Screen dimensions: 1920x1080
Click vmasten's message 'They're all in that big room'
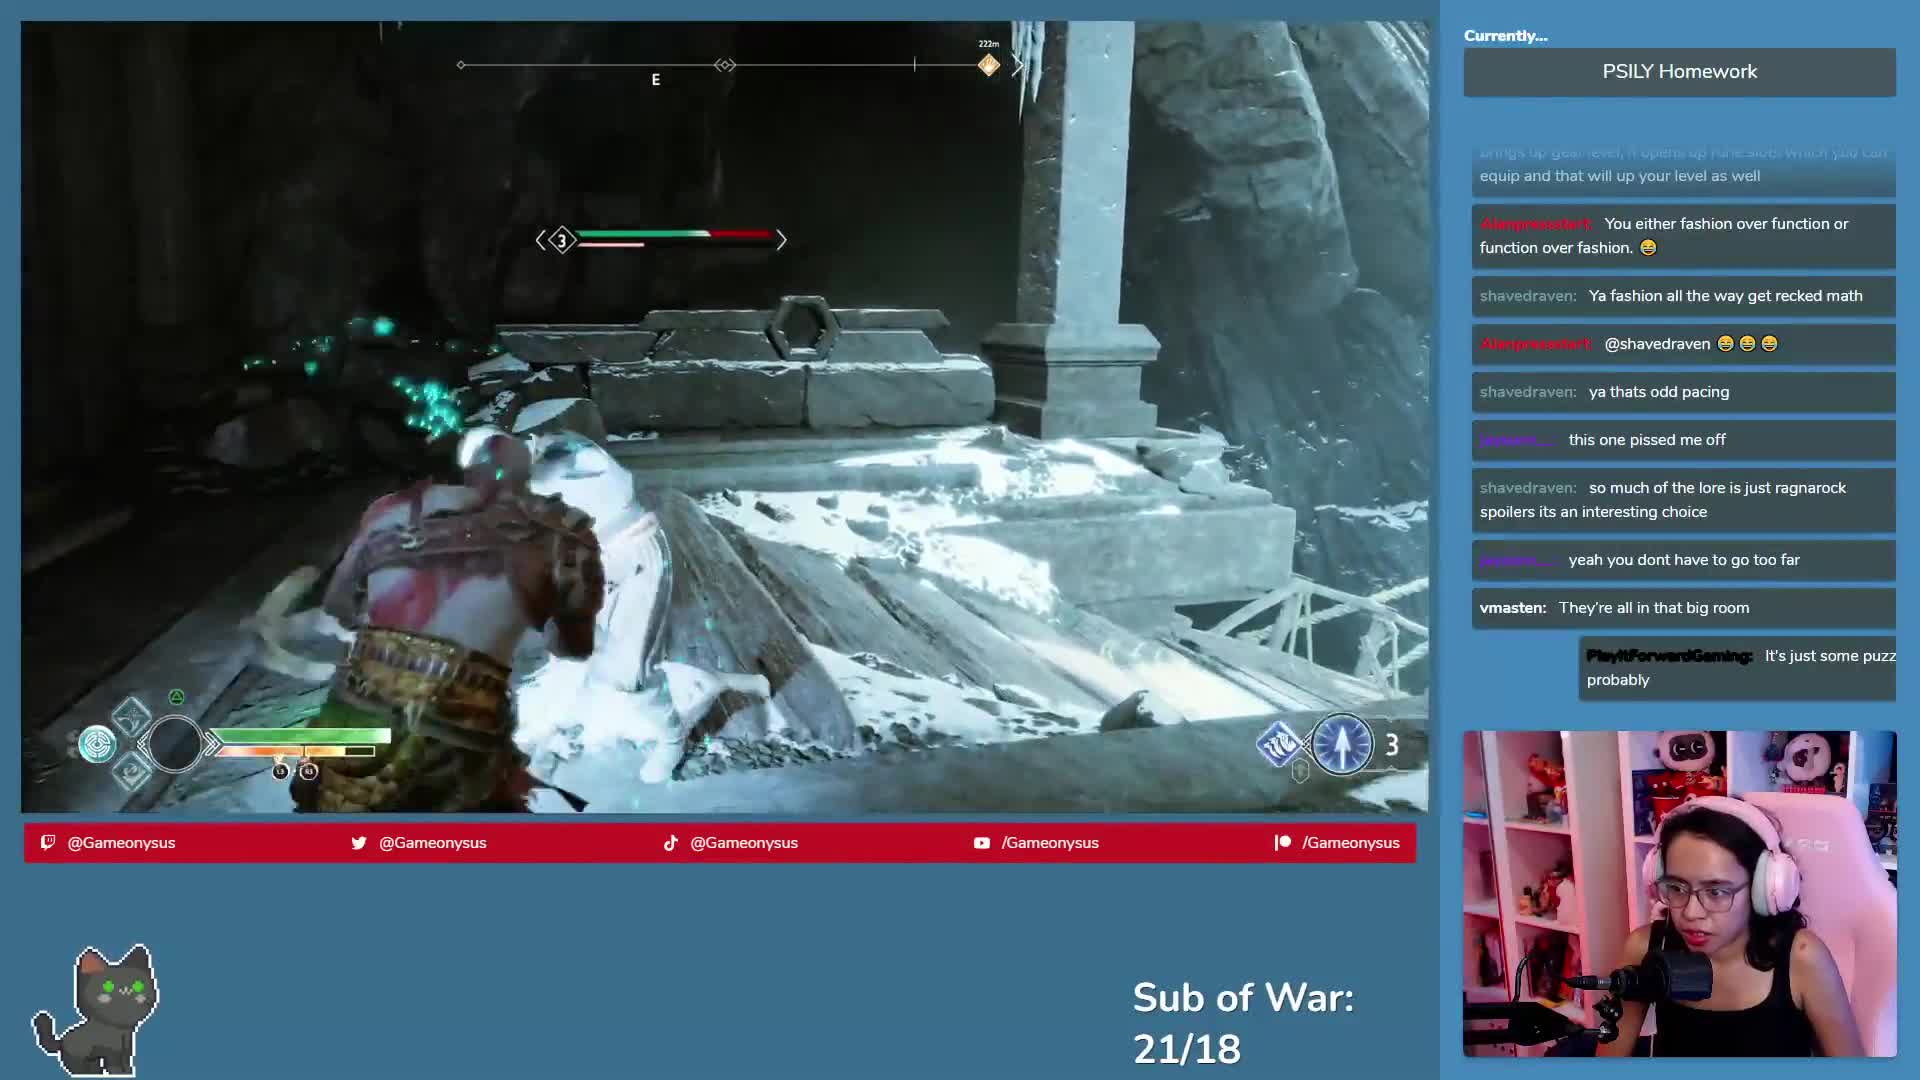click(x=1684, y=608)
